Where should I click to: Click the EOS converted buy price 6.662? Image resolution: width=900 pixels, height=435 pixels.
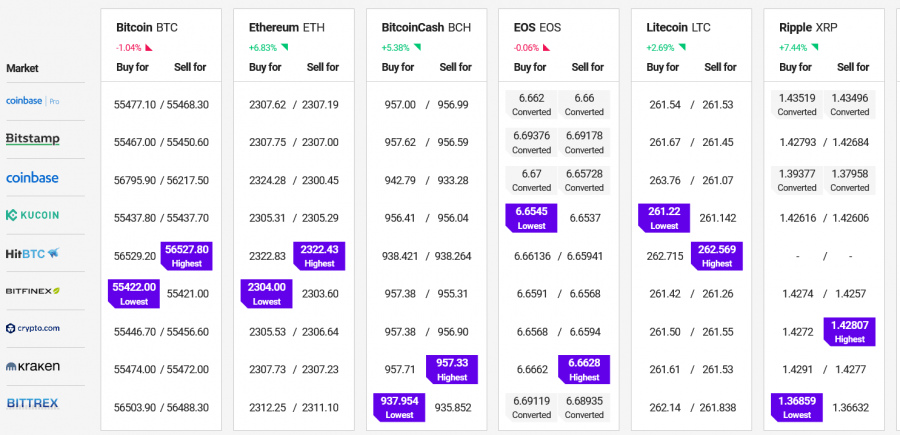531,104
